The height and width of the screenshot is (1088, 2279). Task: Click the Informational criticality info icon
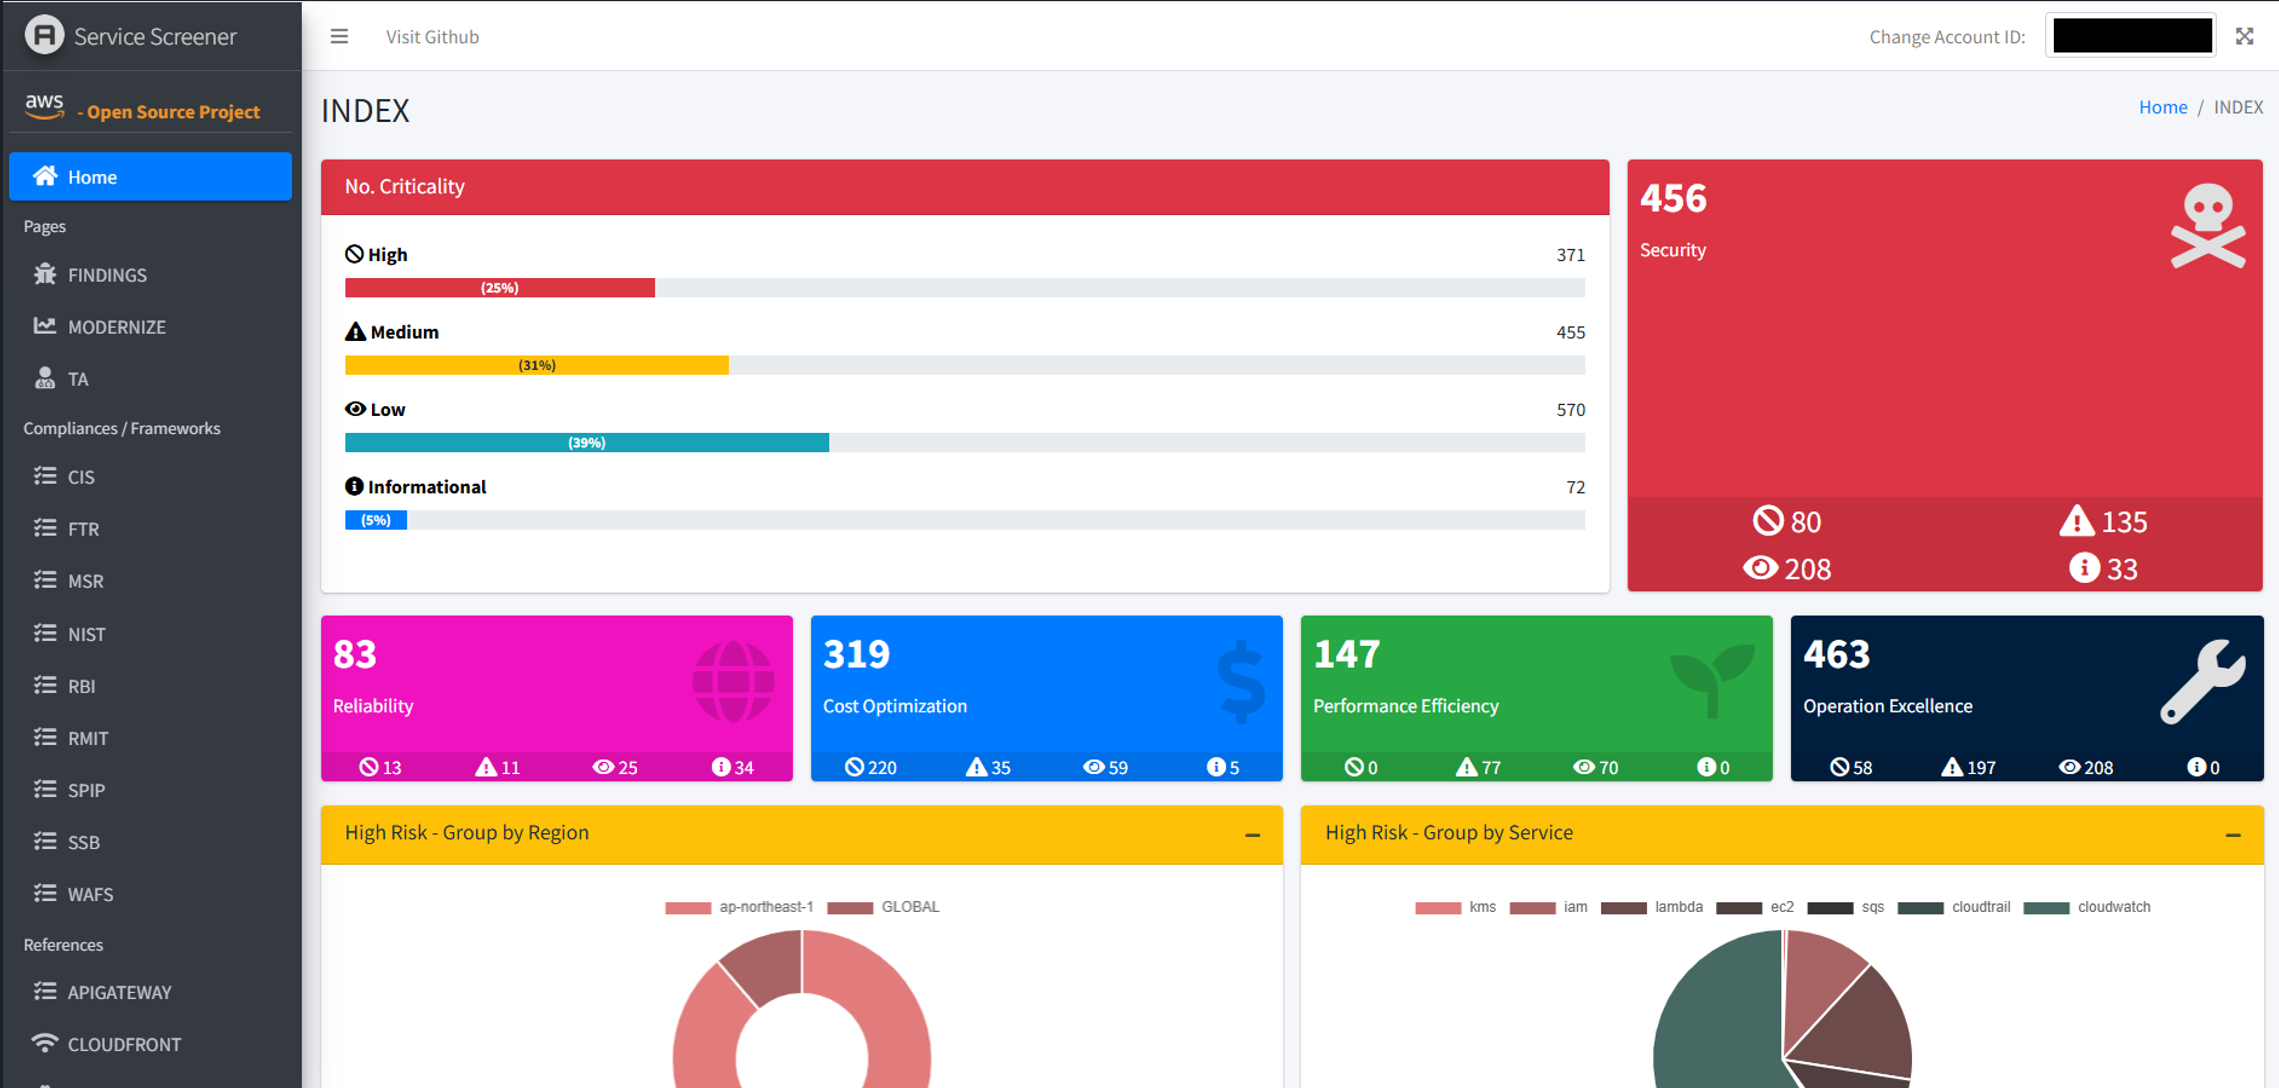point(354,486)
